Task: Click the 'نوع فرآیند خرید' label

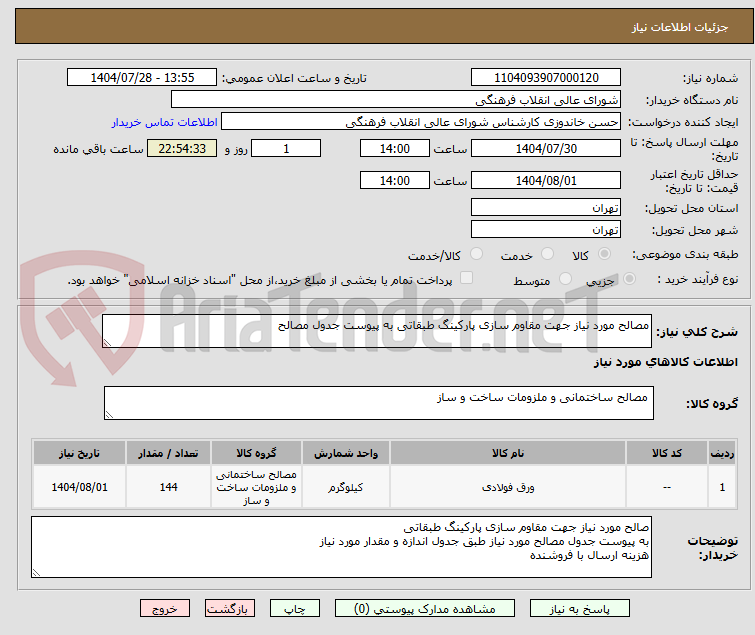Action: click(698, 279)
